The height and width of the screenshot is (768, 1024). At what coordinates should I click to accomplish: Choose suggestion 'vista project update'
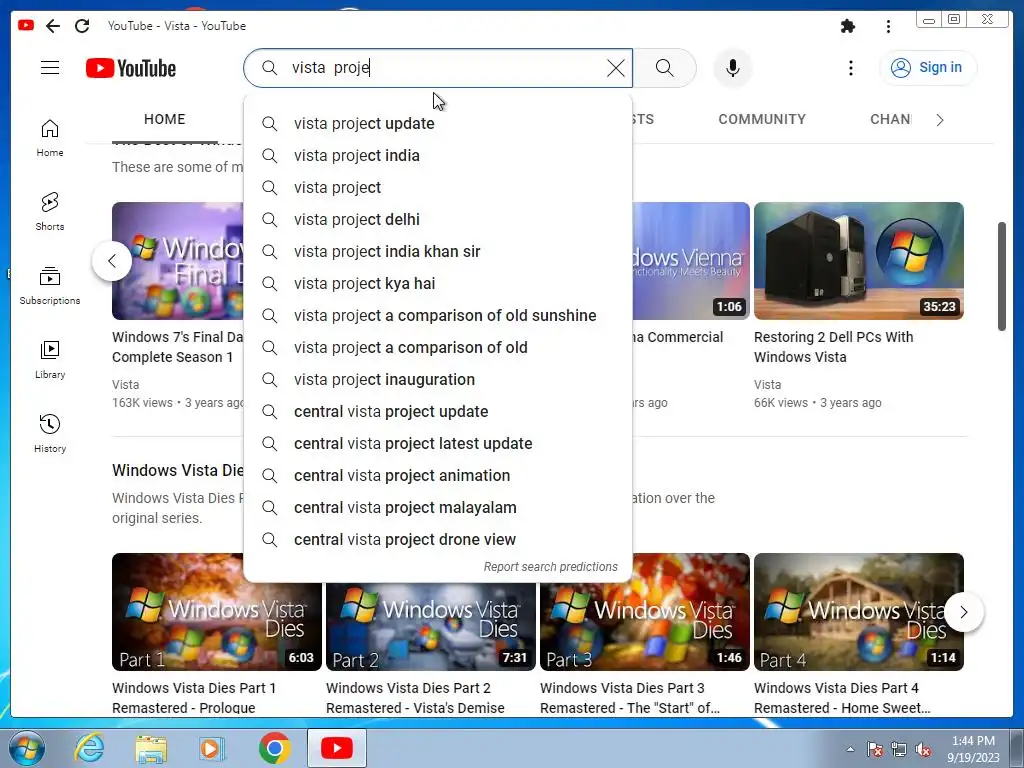438,123
